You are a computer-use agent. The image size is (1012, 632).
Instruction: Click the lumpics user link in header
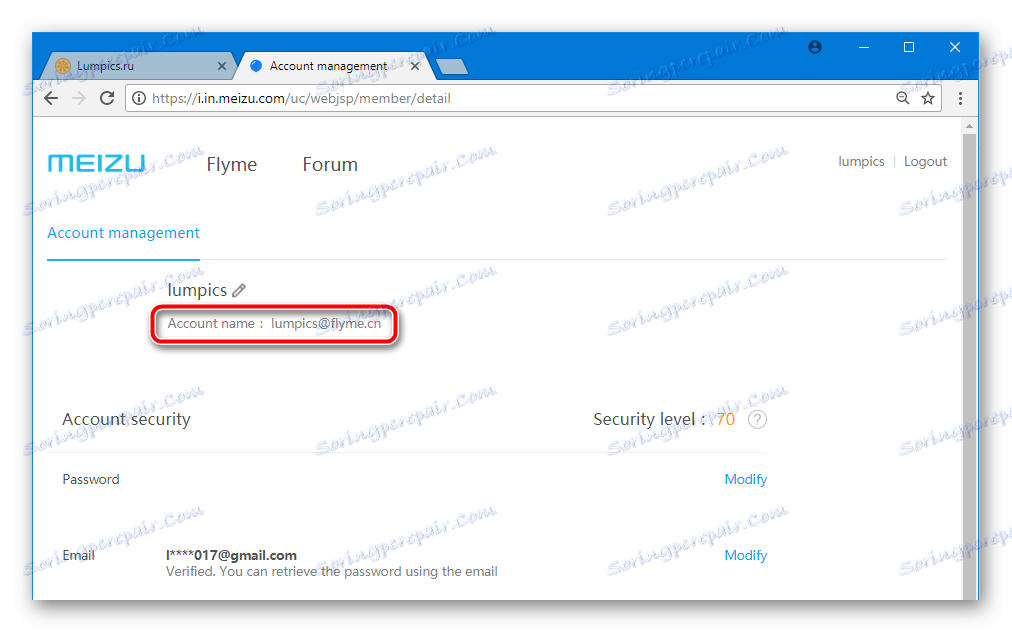pyautogui.click(x=861, y=161)
